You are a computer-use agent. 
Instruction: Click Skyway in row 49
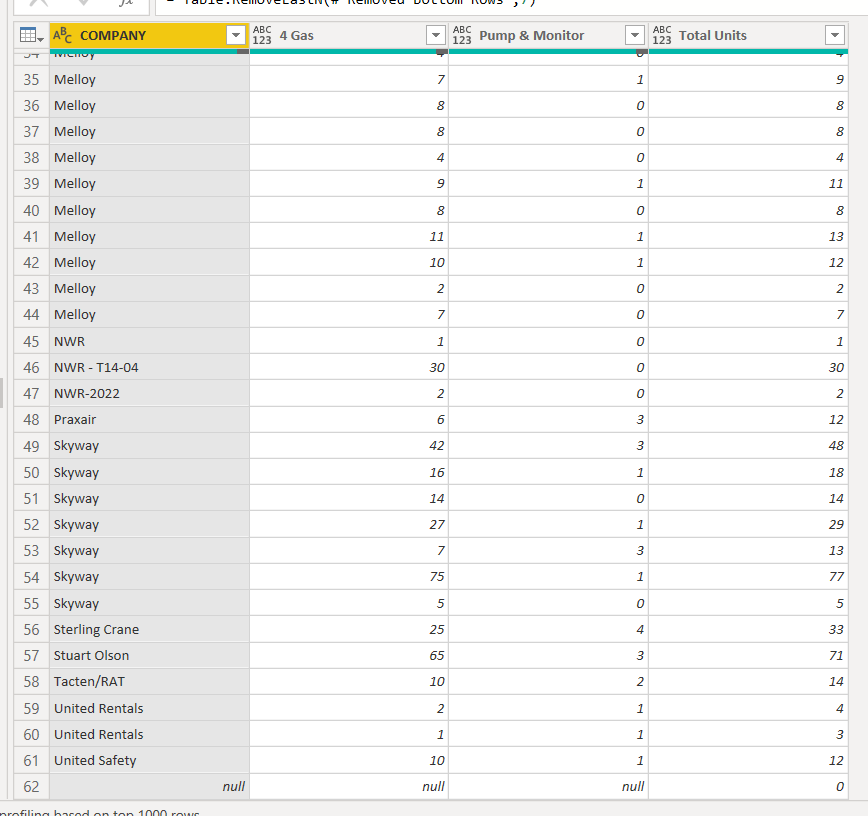[x=149, y=446]
